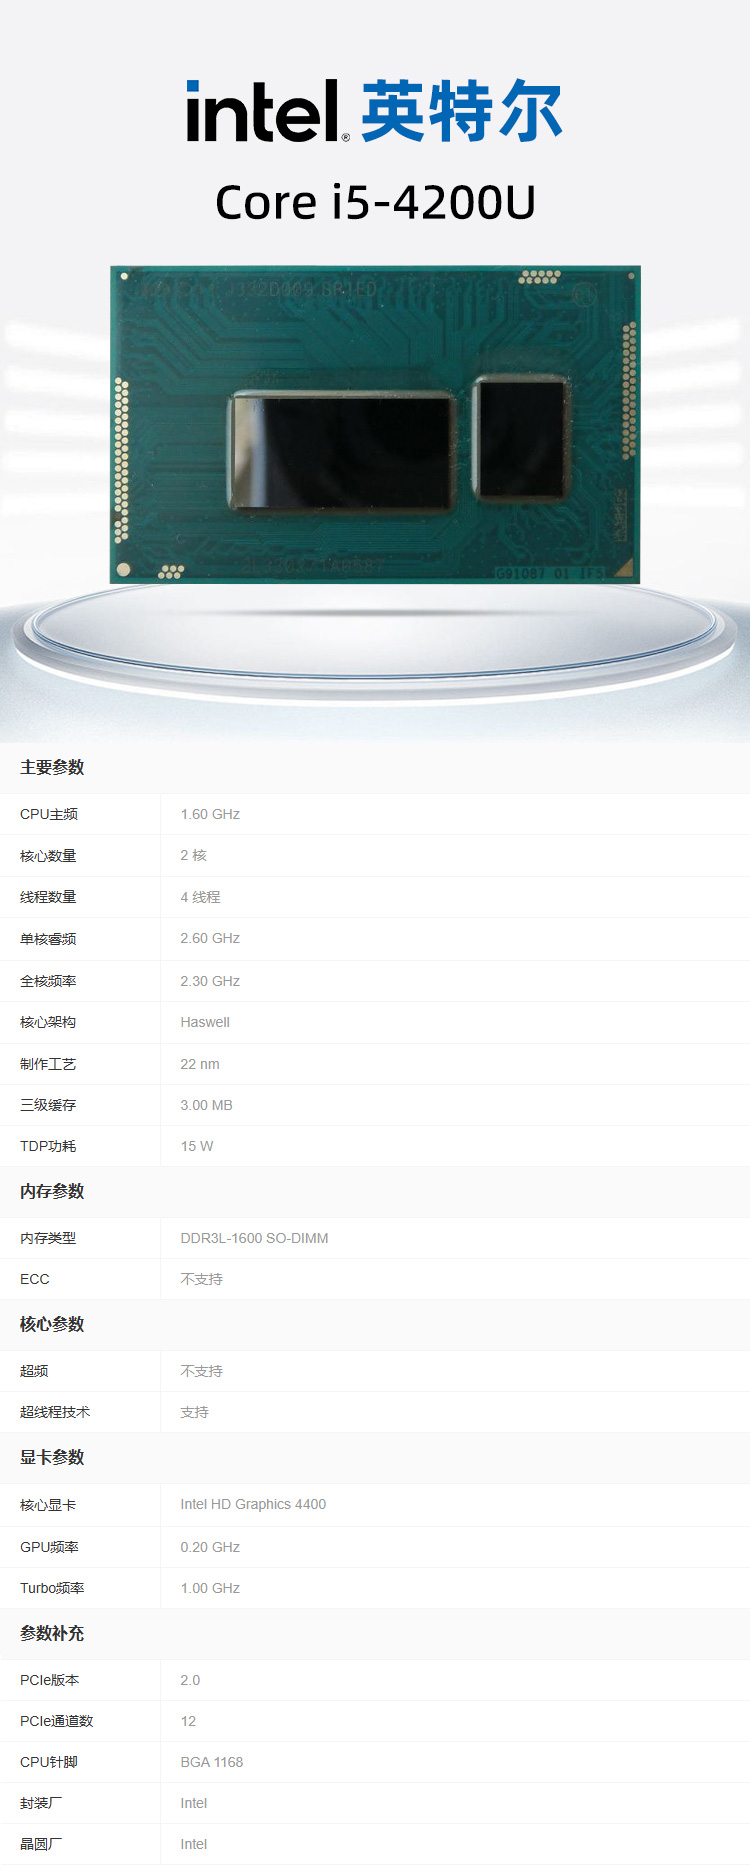Click the 超线程技术 label
The width and height of the screenshot is (750, 1865).
55,1412
